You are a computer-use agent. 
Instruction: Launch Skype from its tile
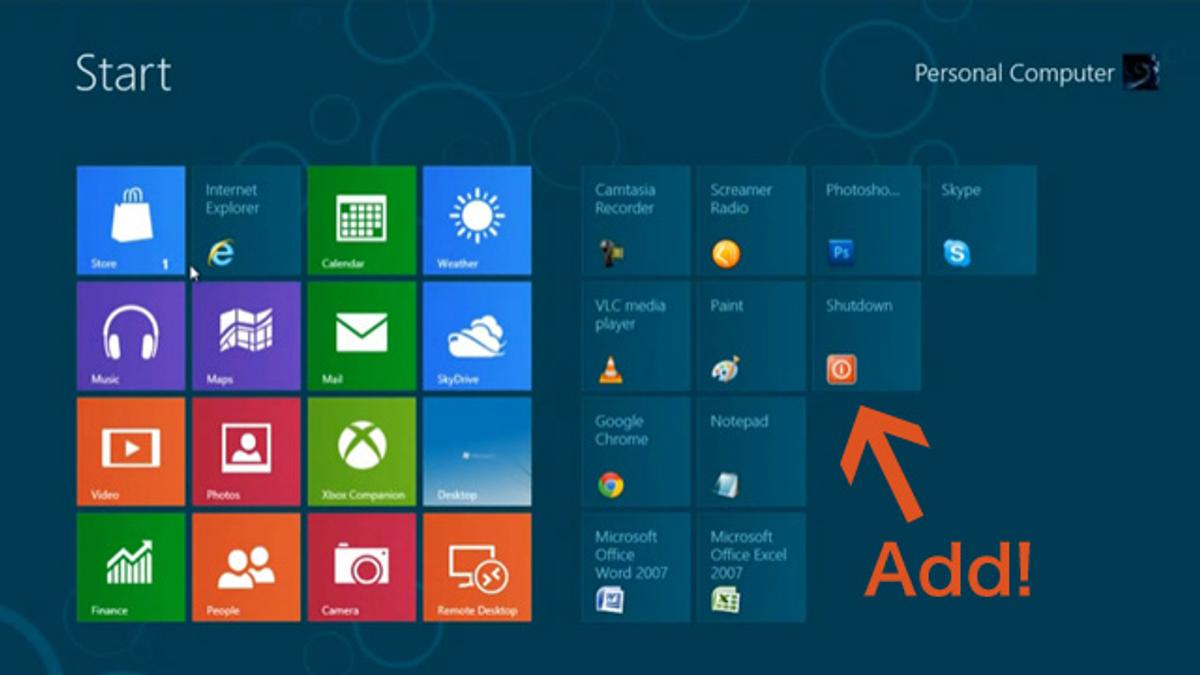[x=981, y=220]
